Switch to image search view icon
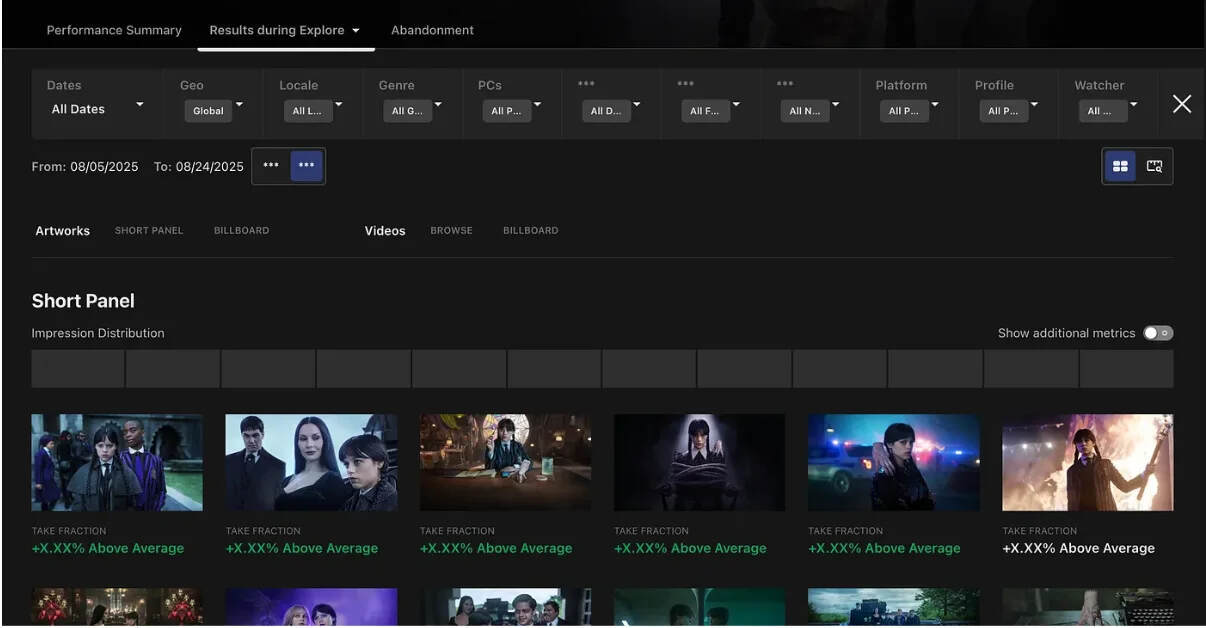The image size is (1206, 628). click(x=1154, y=166)
